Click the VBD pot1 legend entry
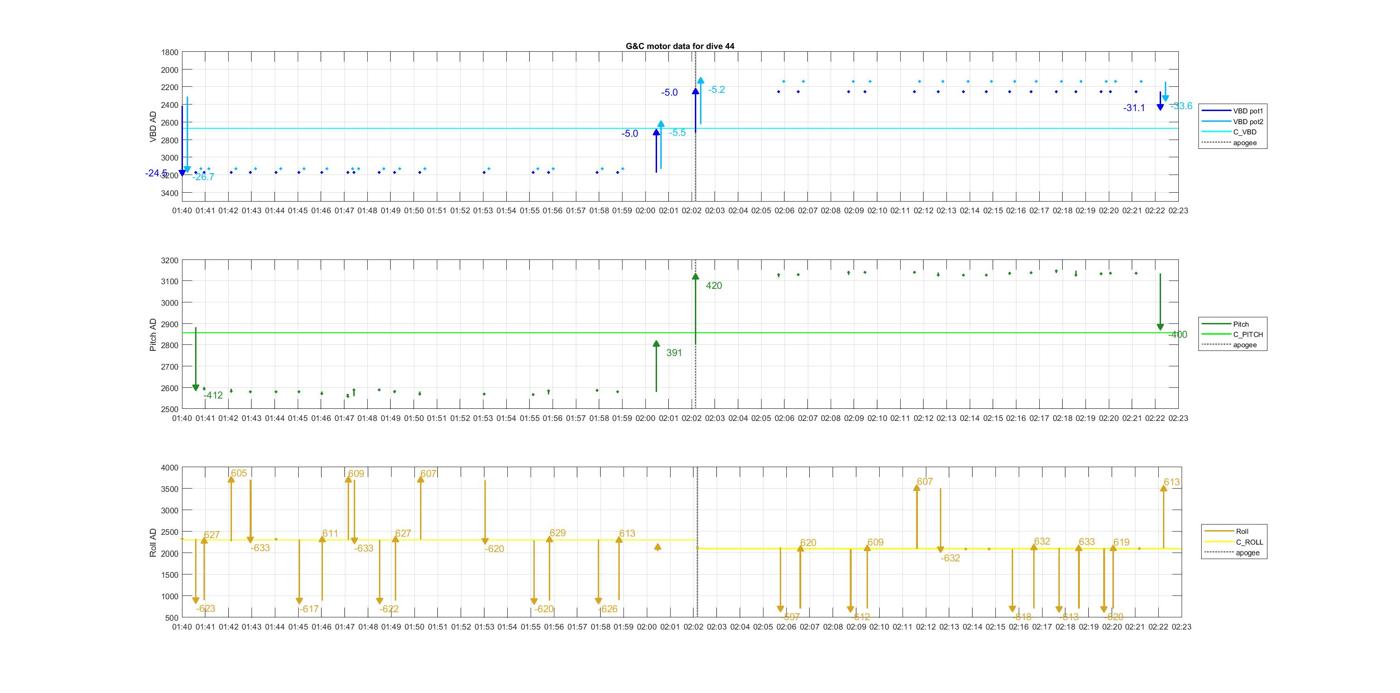This screenshot has height=693, width=1400. coord(1231,110)
